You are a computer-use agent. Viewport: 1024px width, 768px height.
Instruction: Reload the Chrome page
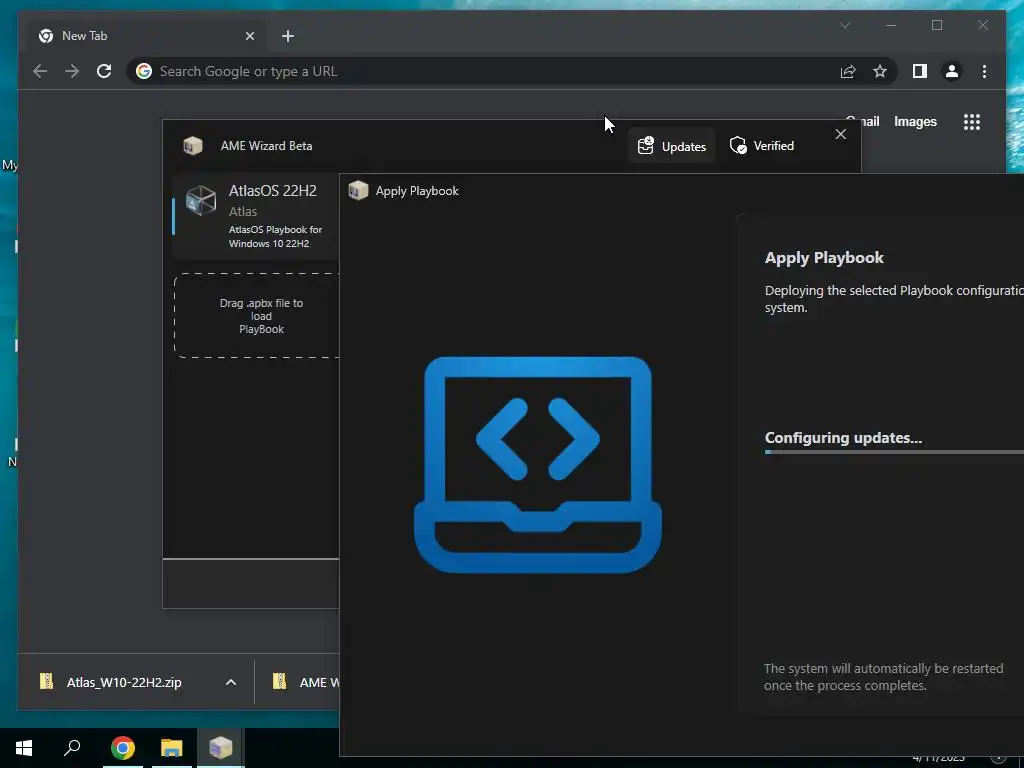[104, 71]
